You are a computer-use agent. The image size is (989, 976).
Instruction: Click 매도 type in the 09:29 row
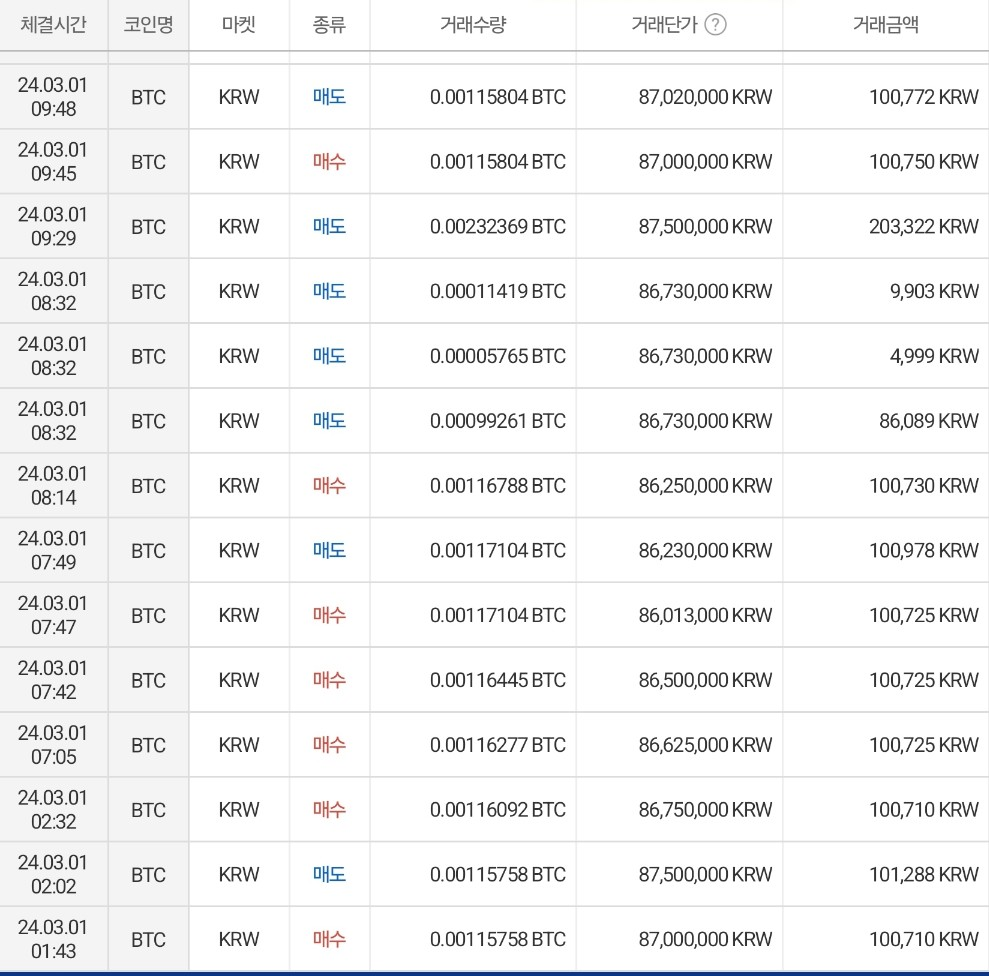click(x=329, y=226)
